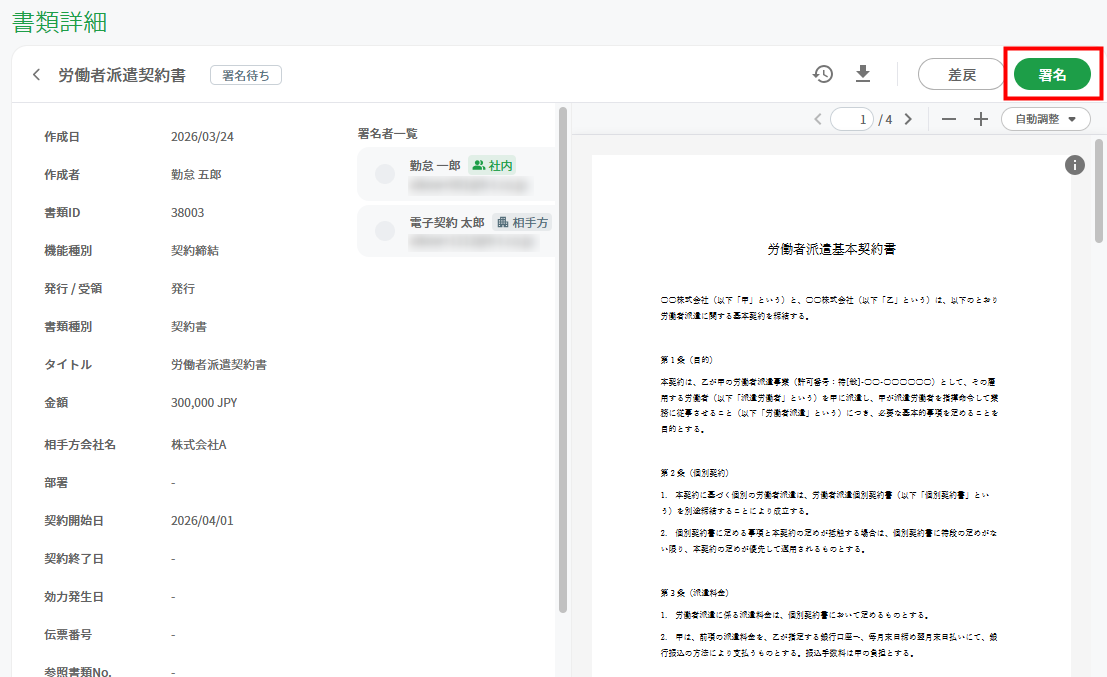Click the total page count / 4
1107x677 pixels.
[885, 119]
